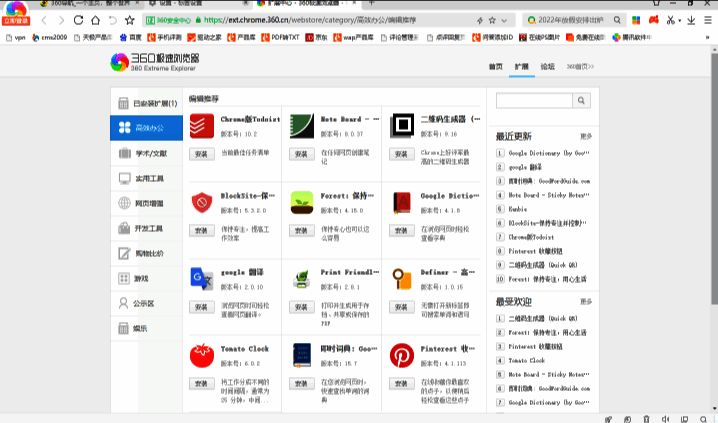
Task: Open the 二维码生成器 QR code icon
Action: [x=402, y=126]
